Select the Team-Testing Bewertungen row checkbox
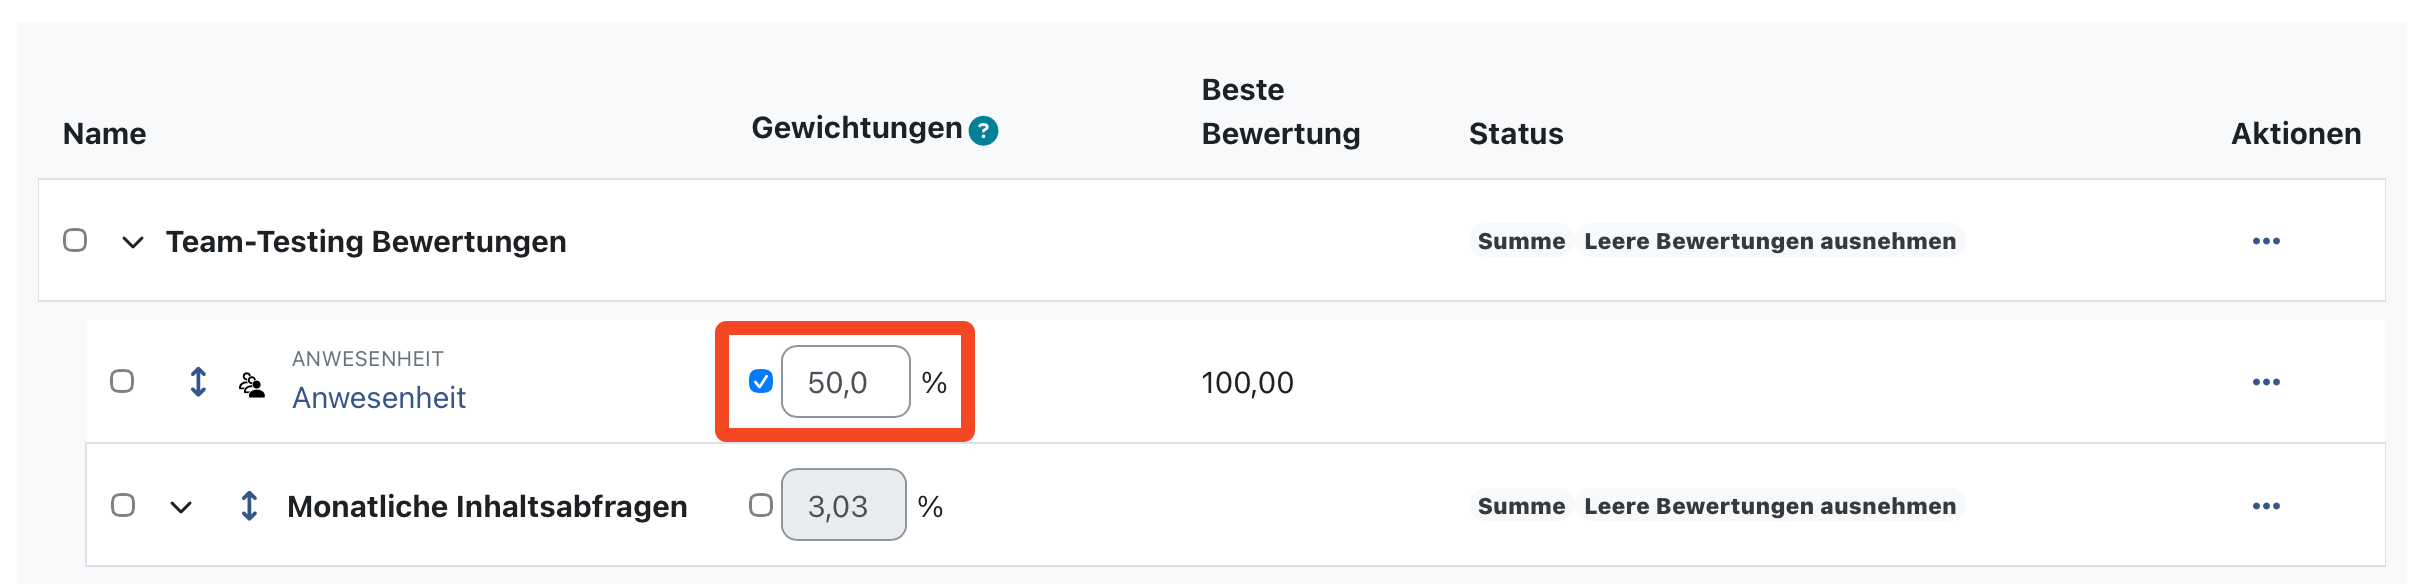 pyautogui.click(x=75, y=240)
